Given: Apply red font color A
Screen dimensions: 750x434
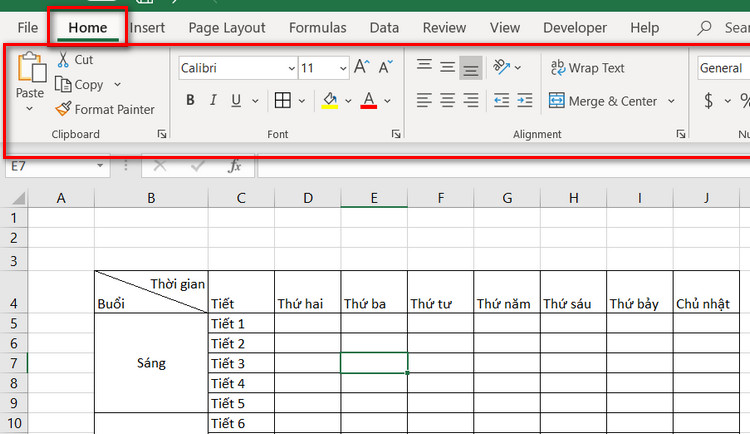Looking at the screenshot, I should pos(368,100).
